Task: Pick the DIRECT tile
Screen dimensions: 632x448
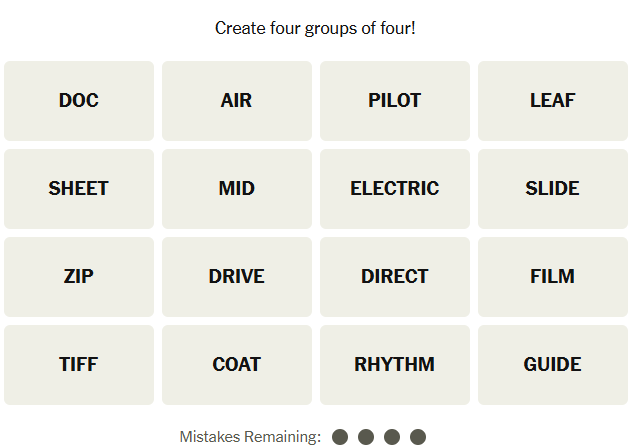Action: [395, 277]
